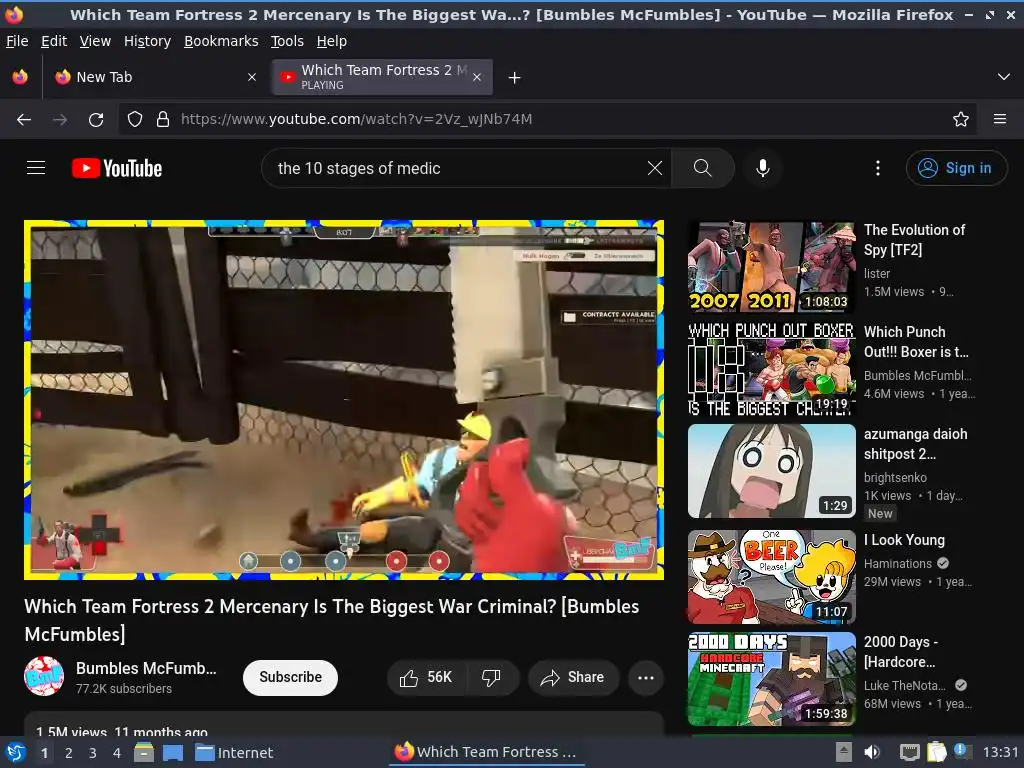Open azumanga daioh shitpost thumbnail
1024x768 pixels.
coord(772,471)
